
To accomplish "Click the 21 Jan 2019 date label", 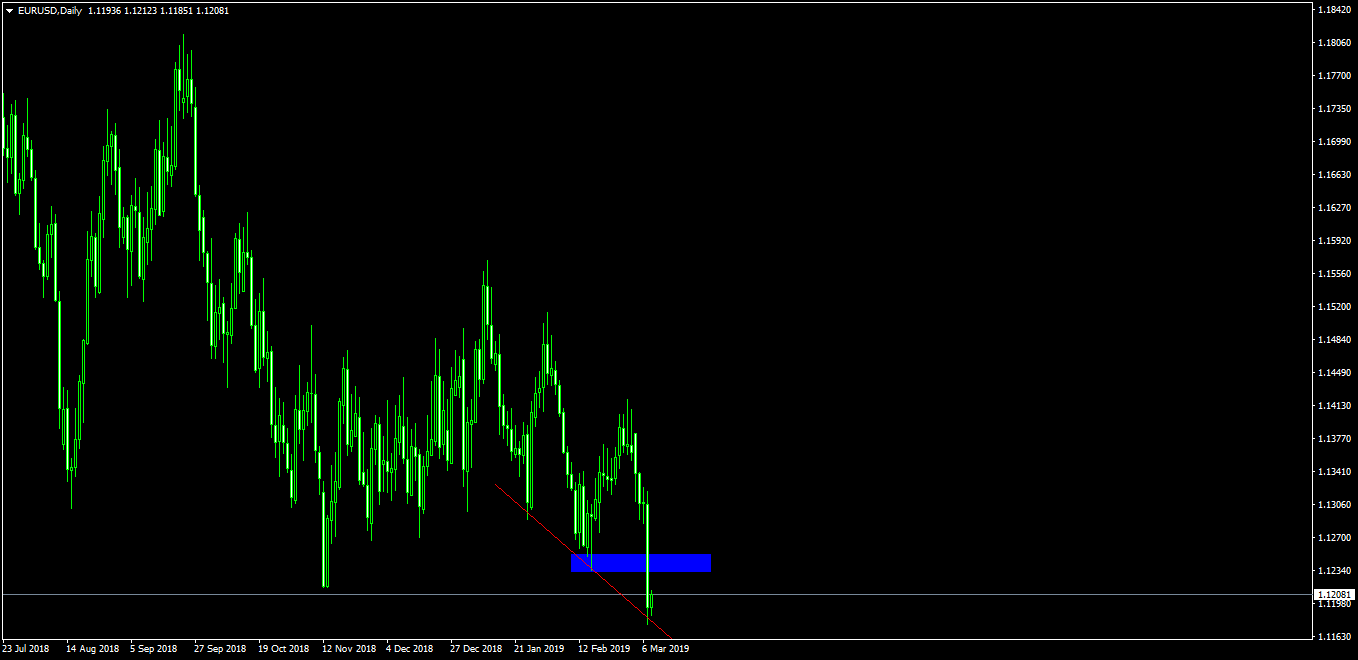I will tap(539, 648).
